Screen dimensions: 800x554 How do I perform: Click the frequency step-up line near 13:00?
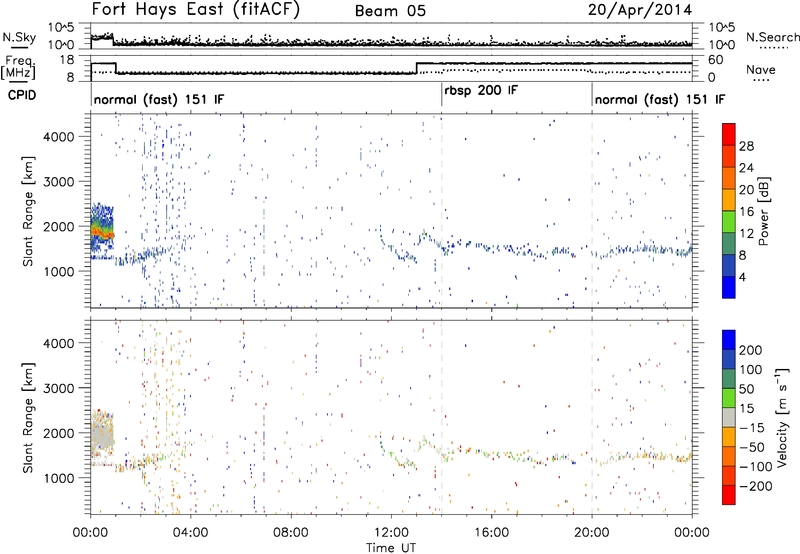(417, 68)
